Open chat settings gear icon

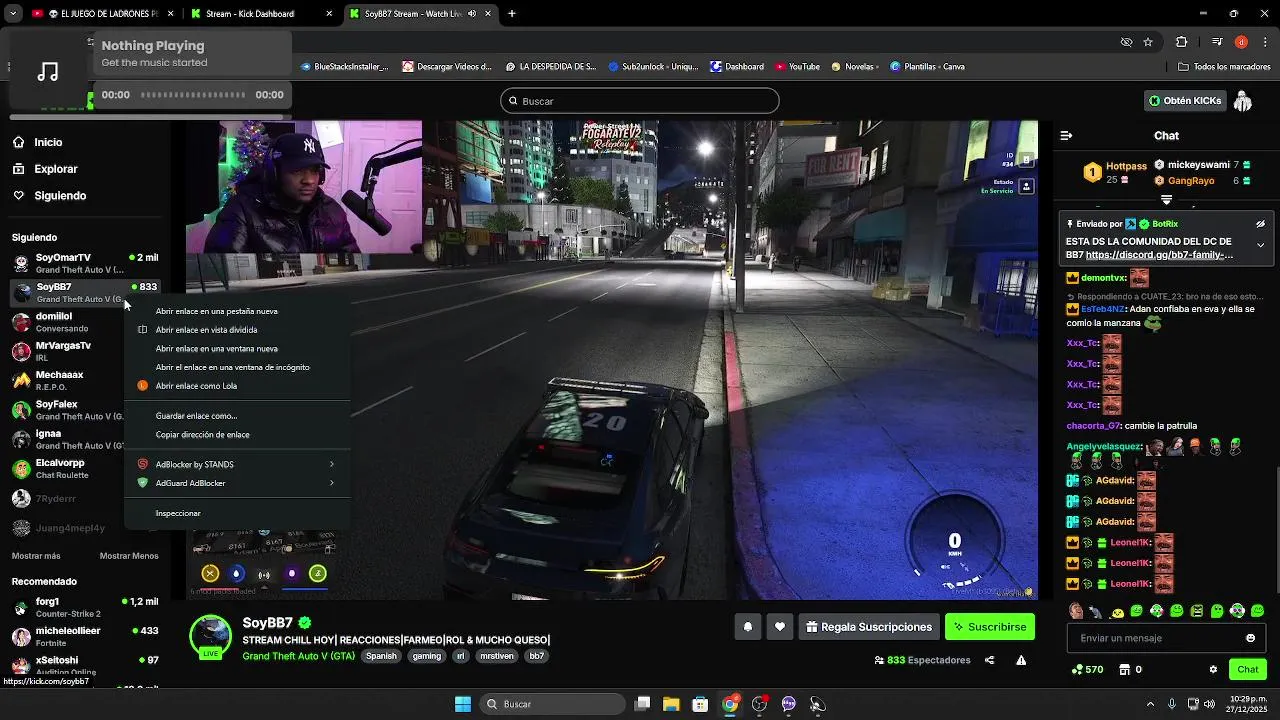tap(1213, 670)
